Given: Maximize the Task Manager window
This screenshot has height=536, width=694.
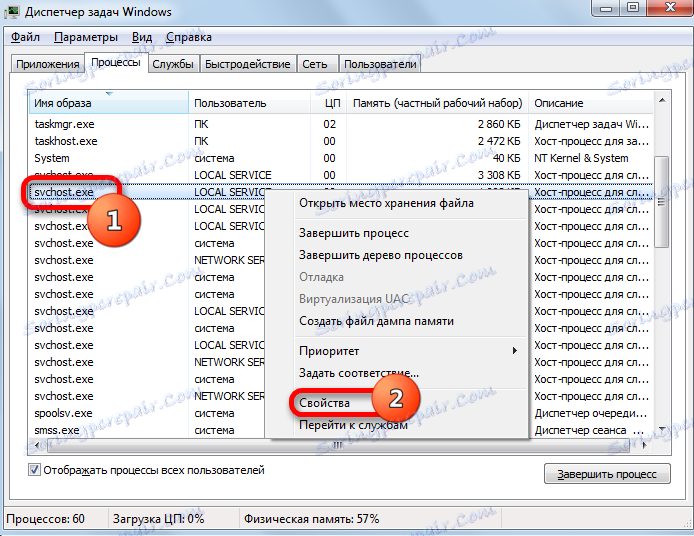Looking at the screenshot, I should point(633,8).
